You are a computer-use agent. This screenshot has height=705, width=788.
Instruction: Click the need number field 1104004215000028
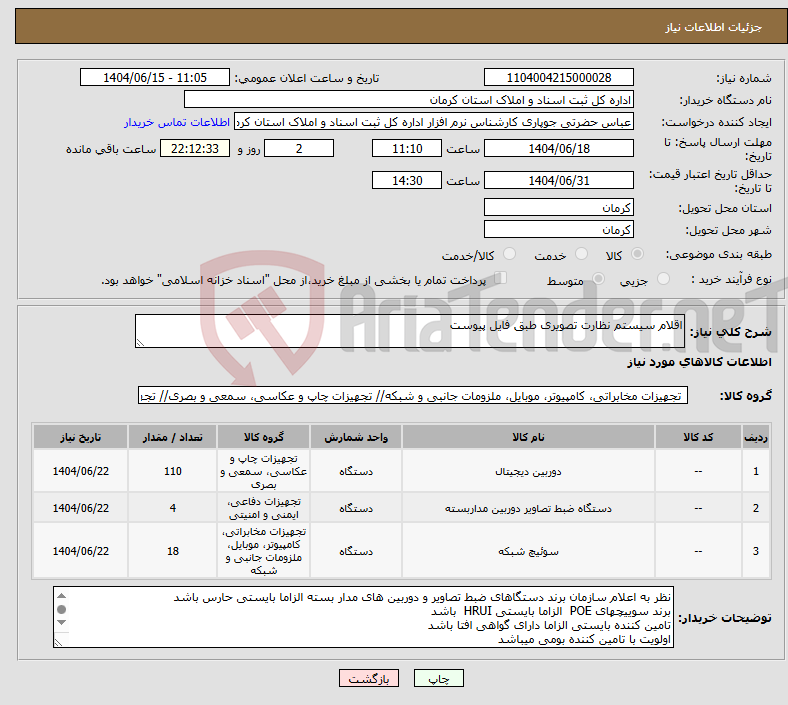[559, 78]
